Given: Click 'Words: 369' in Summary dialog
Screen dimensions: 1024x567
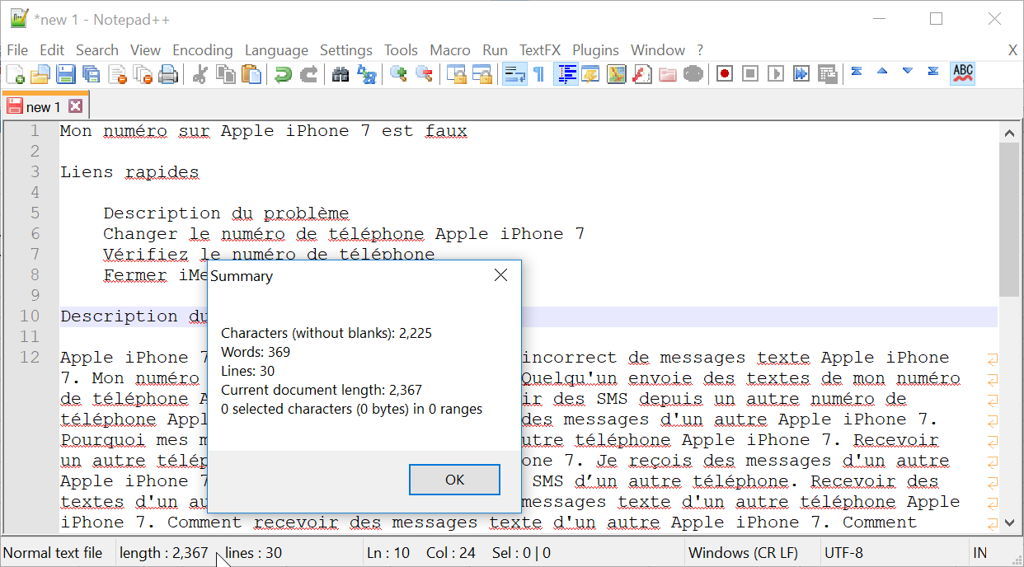Looking at the screenshot, I should 255,352.
